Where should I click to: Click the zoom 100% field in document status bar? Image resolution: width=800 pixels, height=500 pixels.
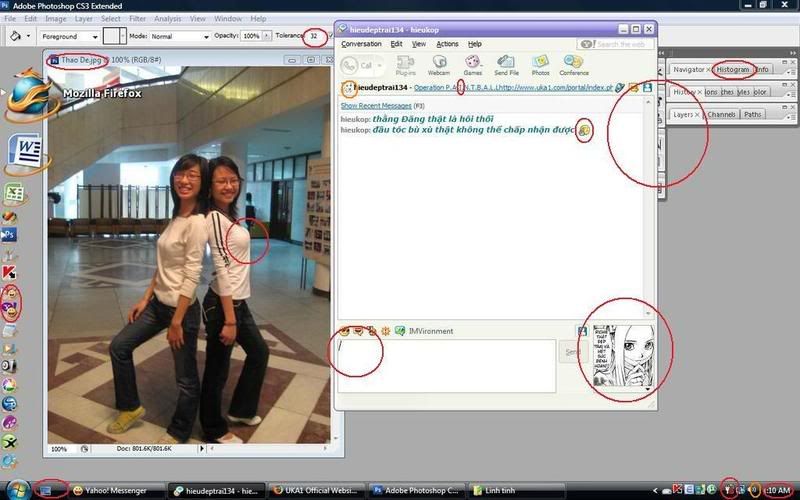click(x=60, y=449)
